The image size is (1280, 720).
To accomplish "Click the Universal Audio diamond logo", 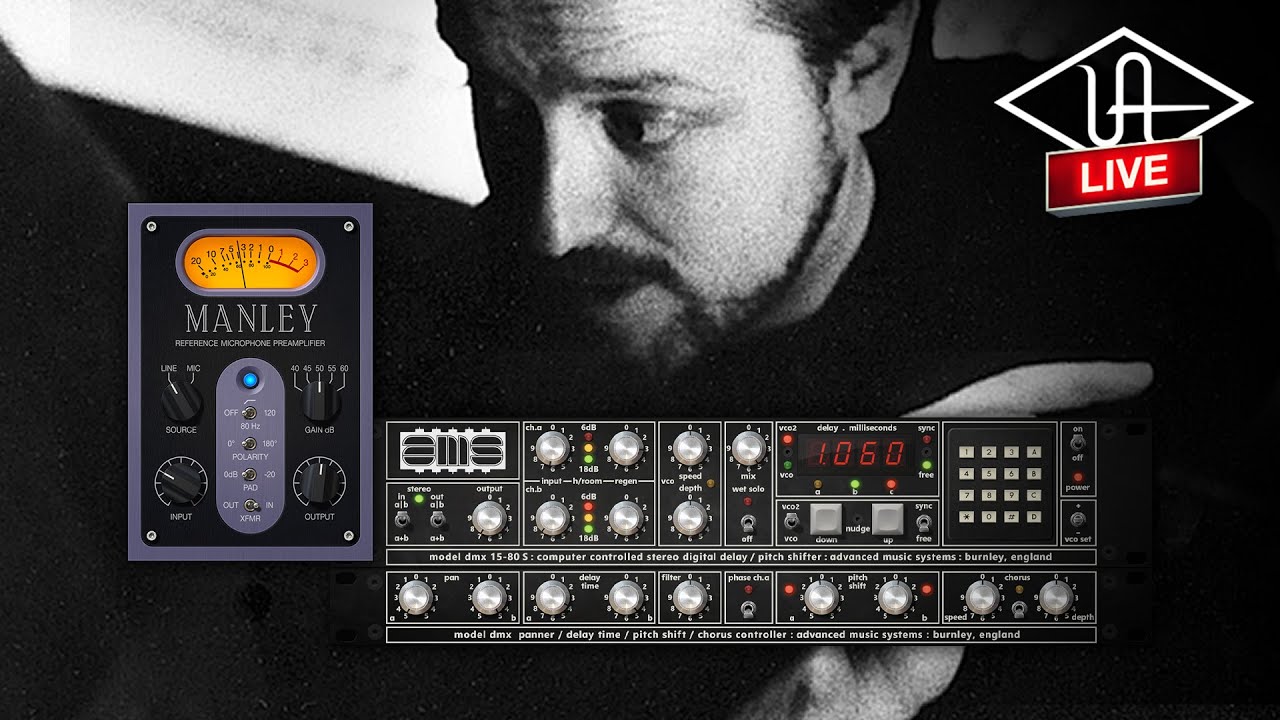I will click(1123, 92).
